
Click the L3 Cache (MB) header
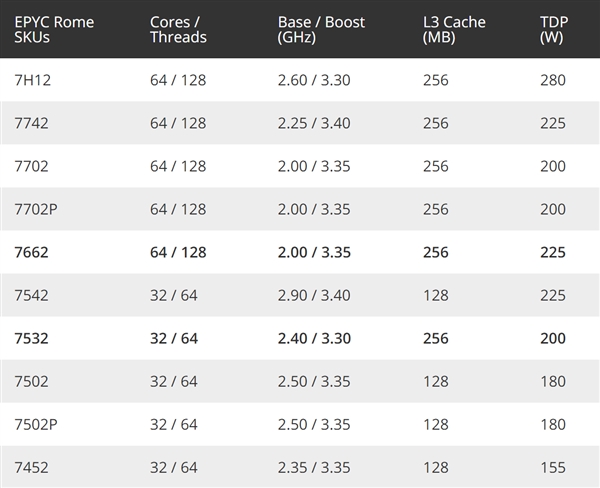pos(454,30)
